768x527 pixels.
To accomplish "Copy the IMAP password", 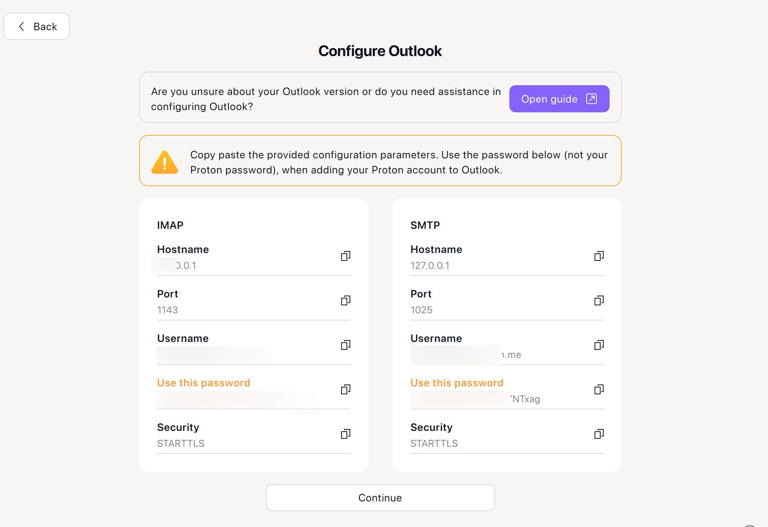I will (x=345, y=389).
